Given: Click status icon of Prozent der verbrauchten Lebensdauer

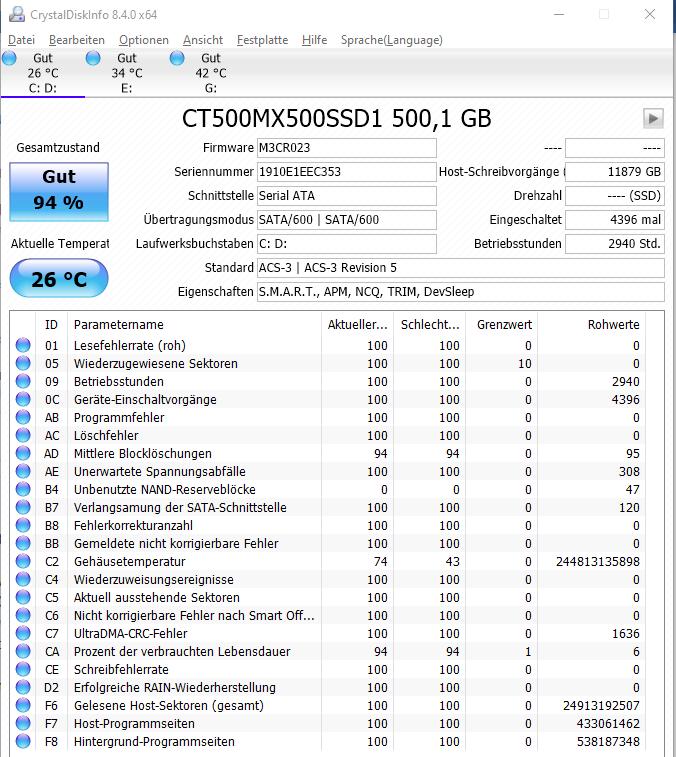Looking at the screenshot, I should click(23, 651).
